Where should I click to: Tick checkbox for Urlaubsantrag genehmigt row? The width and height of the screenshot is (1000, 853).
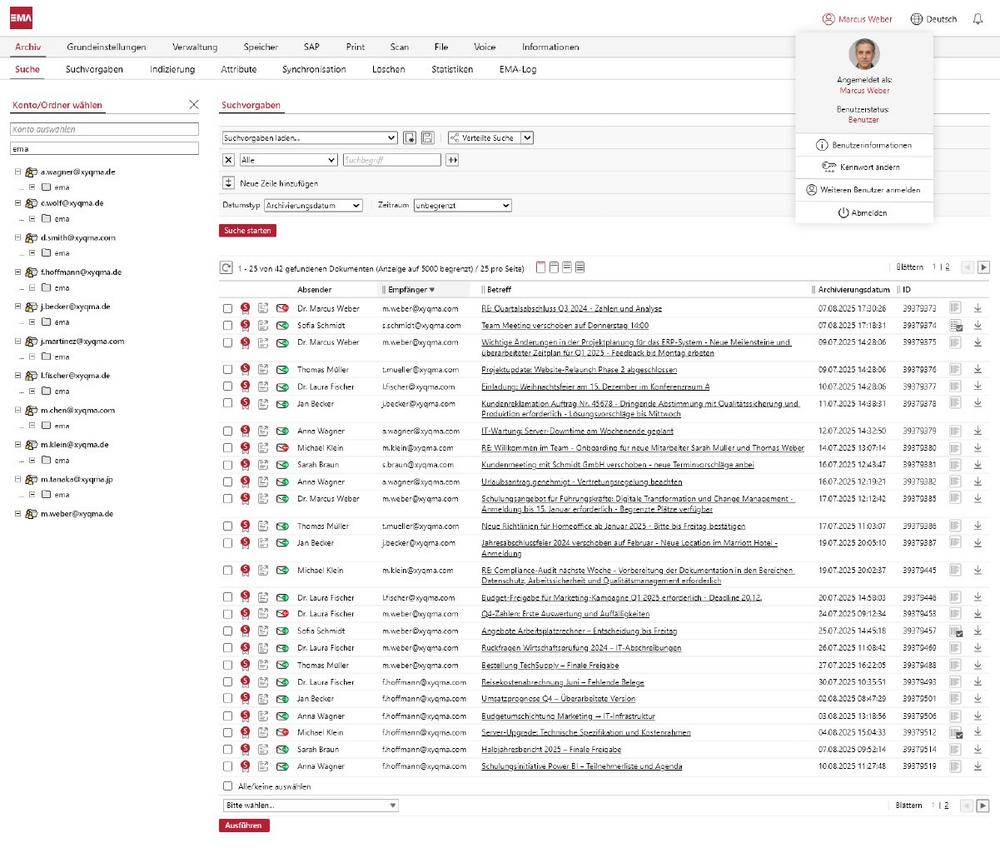[x=228, y=482]
